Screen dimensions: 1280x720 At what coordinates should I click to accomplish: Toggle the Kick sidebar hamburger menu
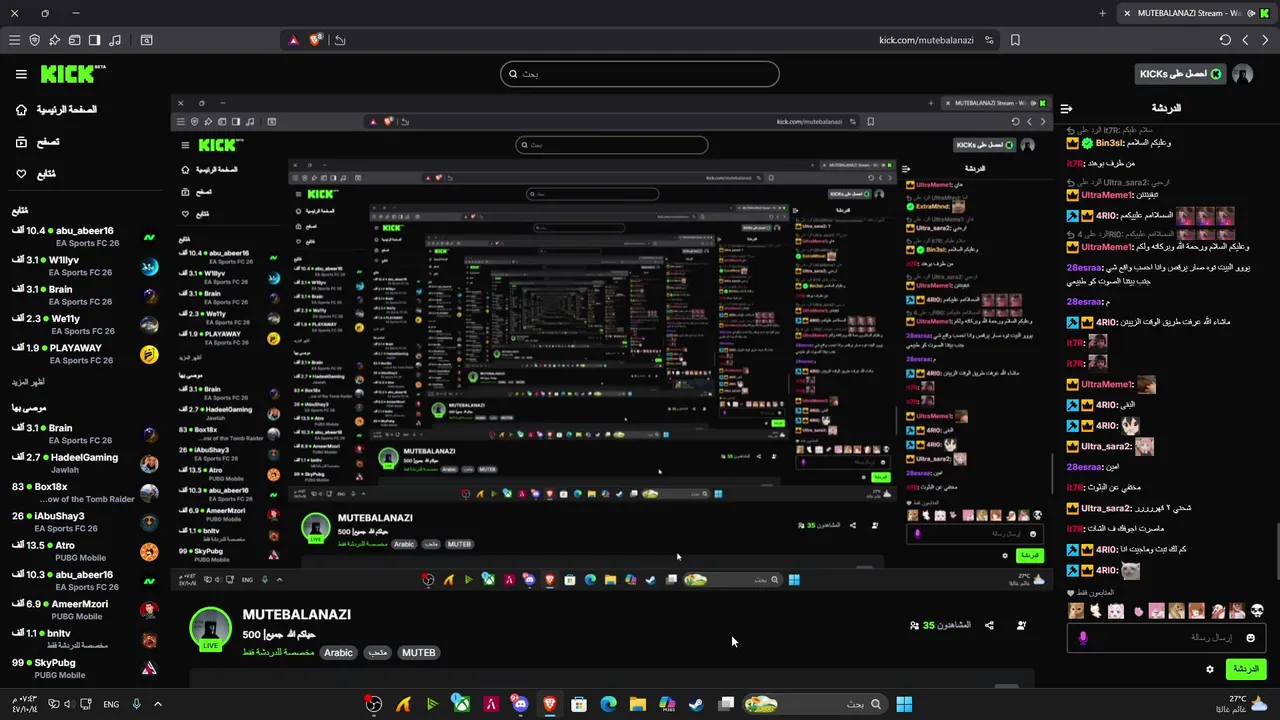[x=21, y=74]
